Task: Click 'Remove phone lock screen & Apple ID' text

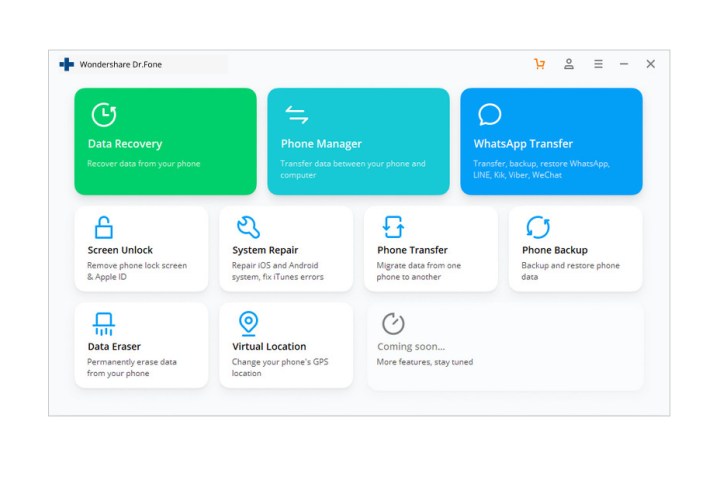Action: coord(137,271)
